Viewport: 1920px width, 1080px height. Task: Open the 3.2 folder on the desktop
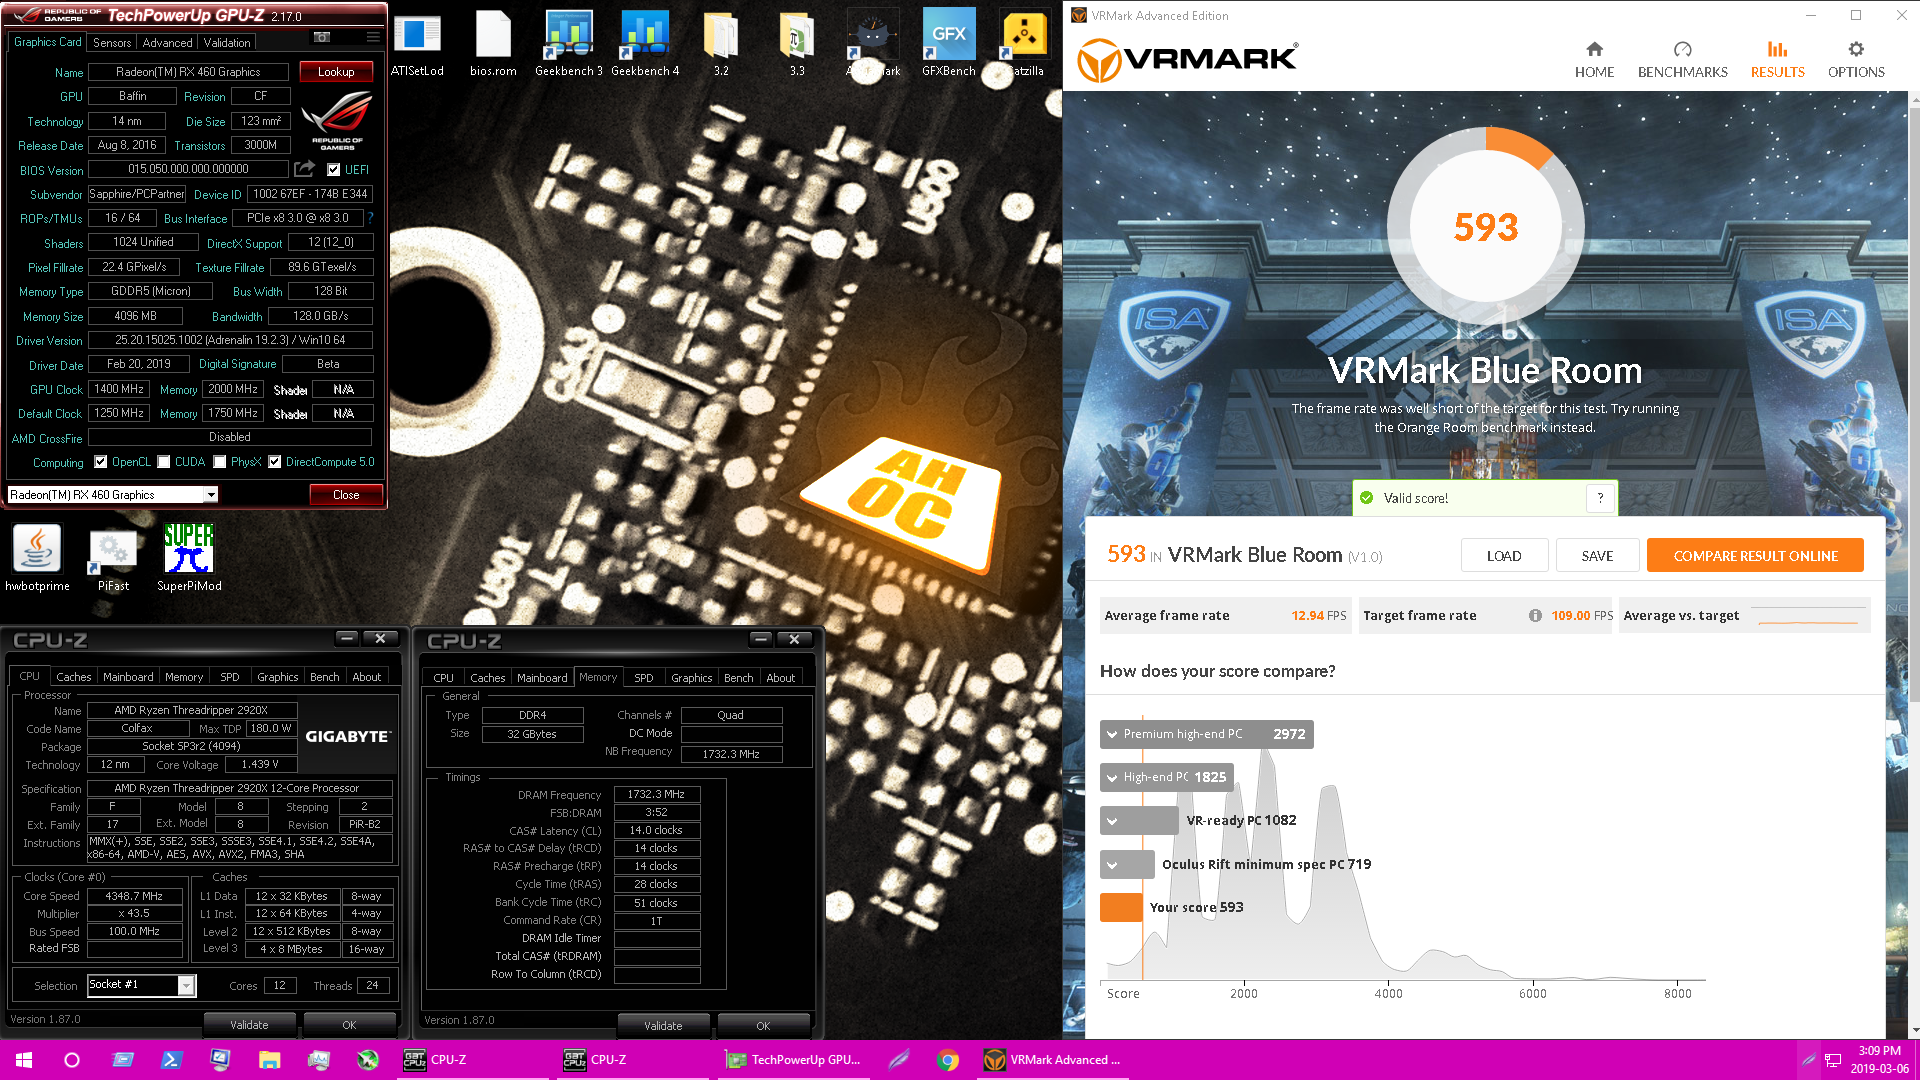[x=721, y=45]
